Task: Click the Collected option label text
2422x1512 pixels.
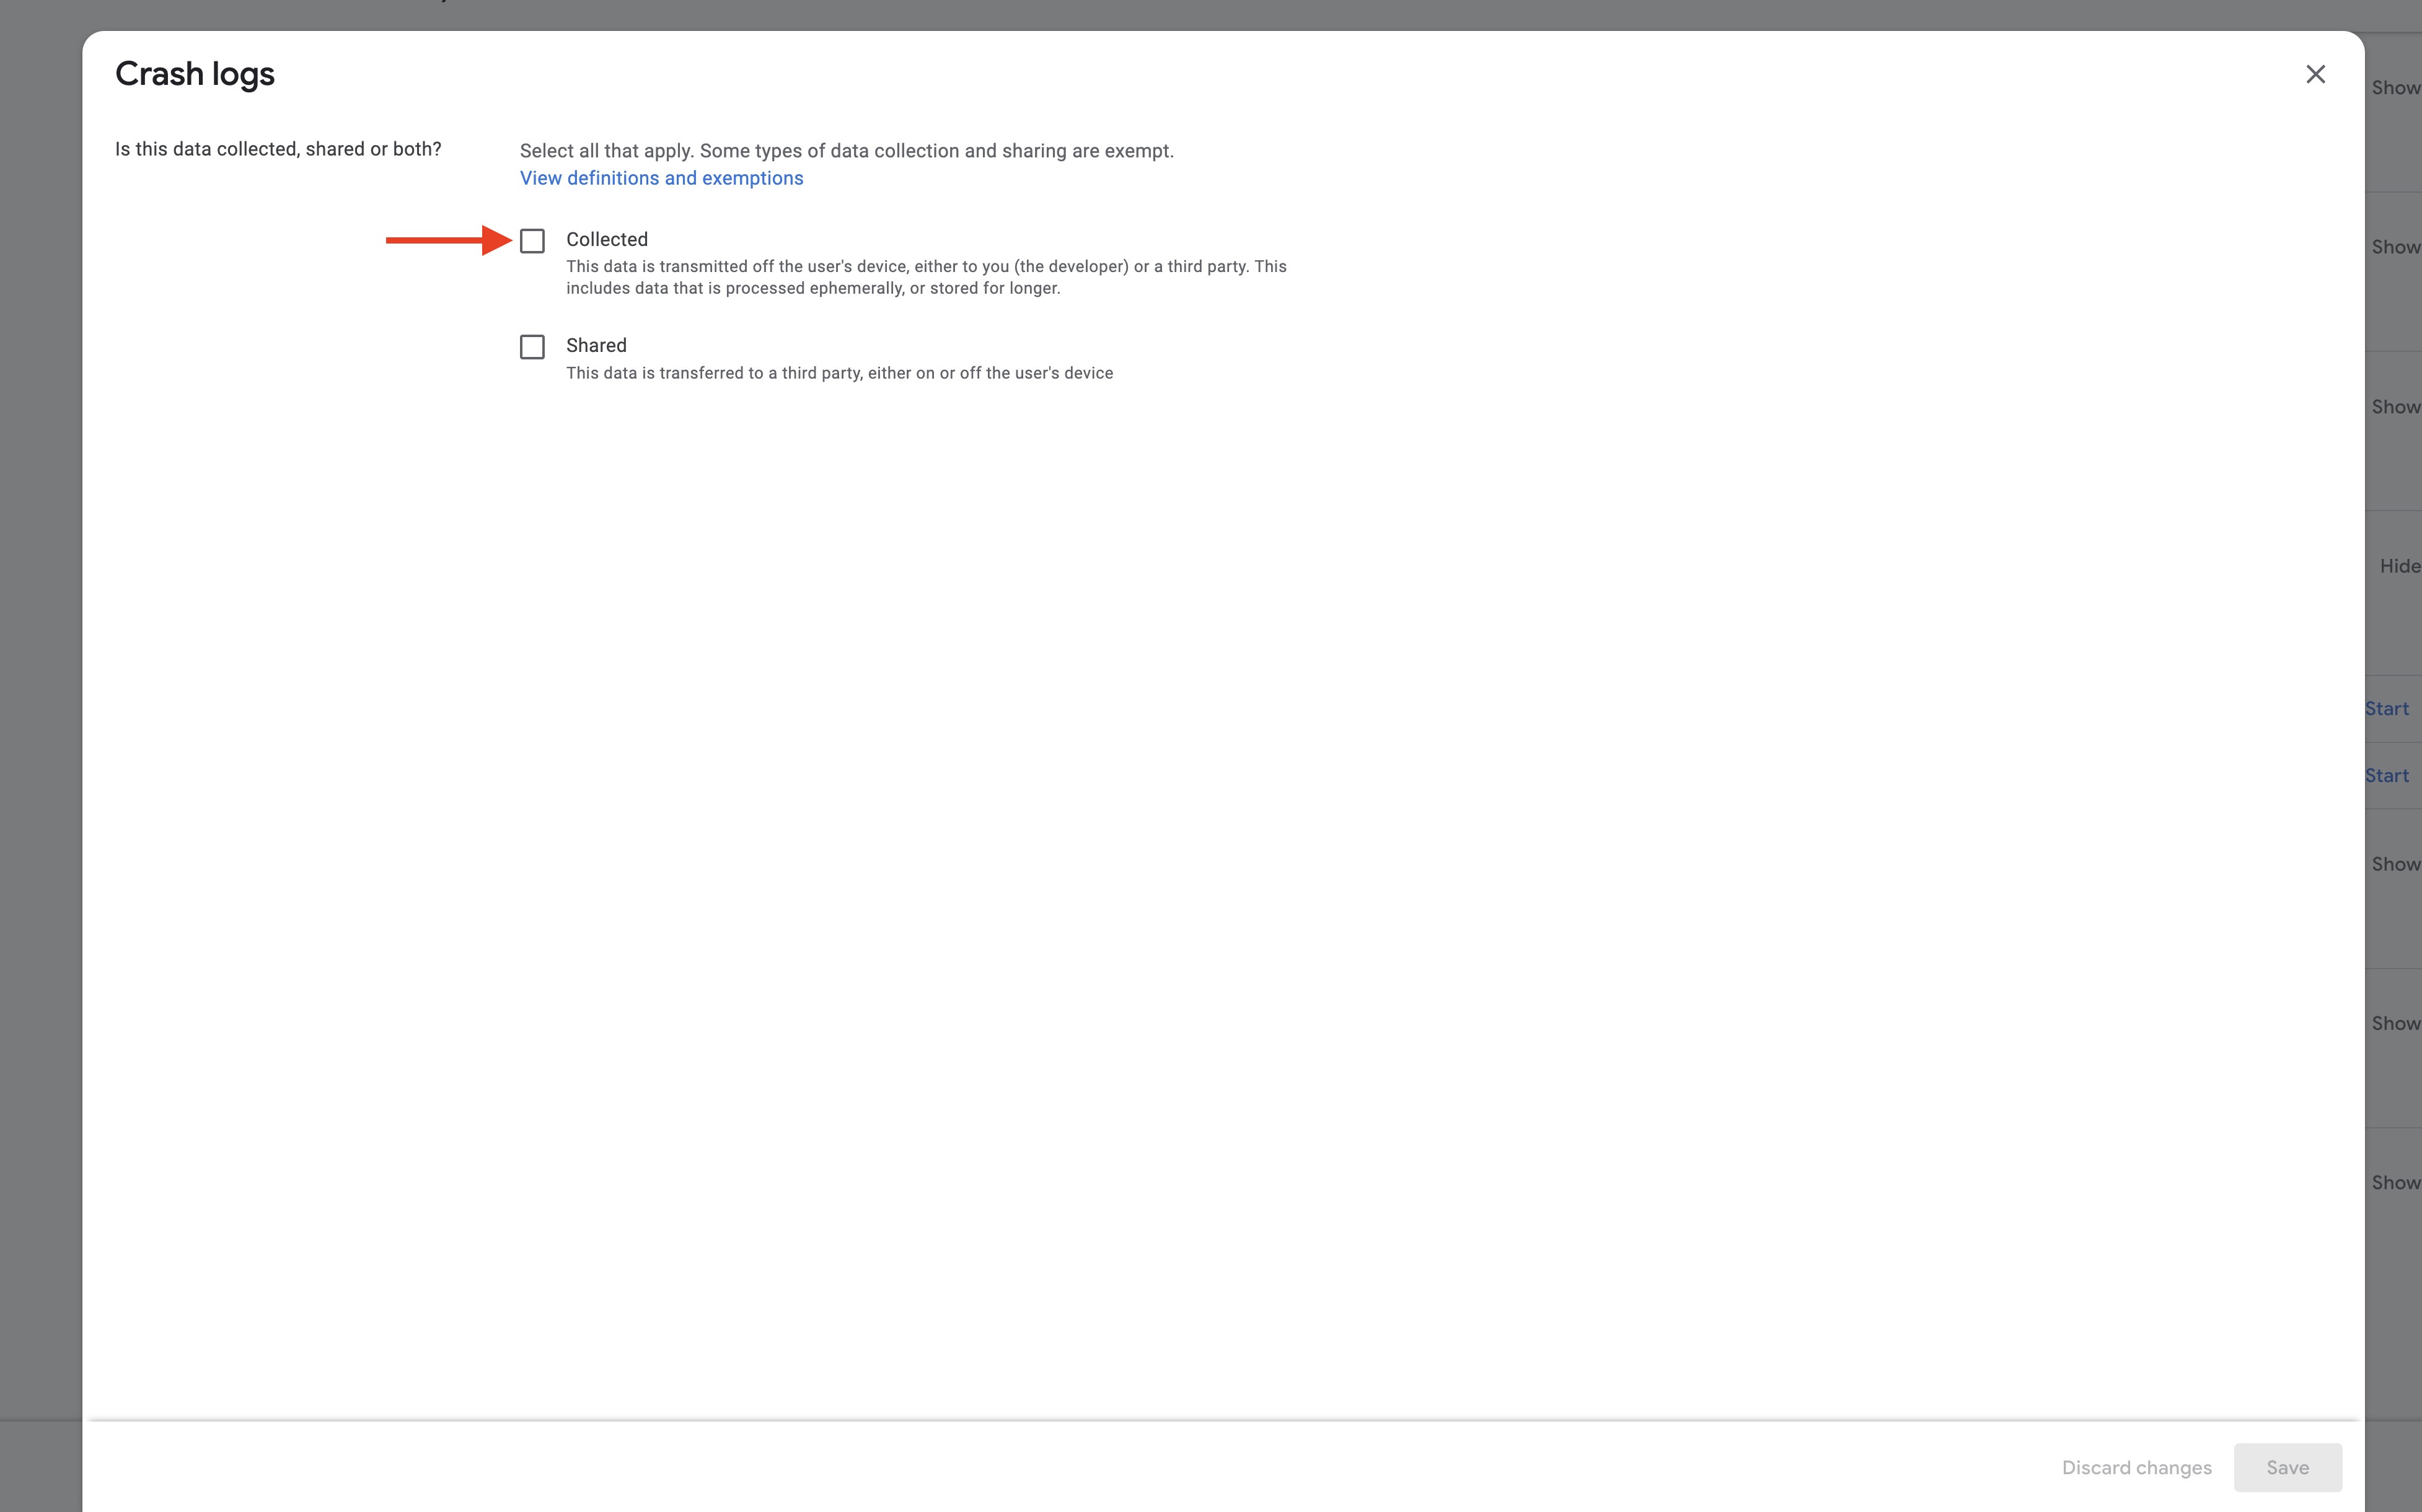Action: [x=606, y=239]
